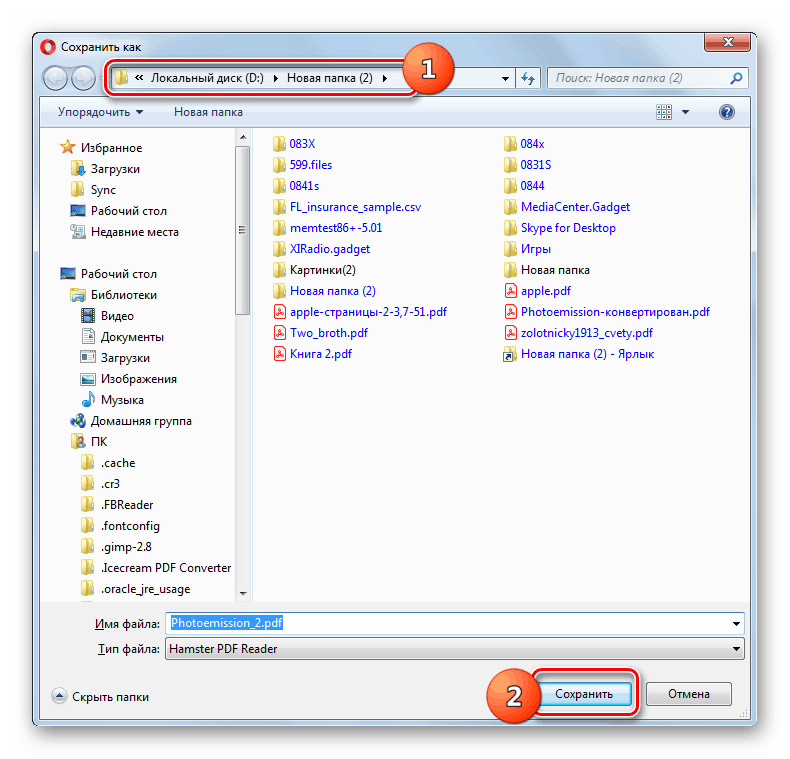This screenshot has height=759, width=790.
Task: Close the Сохранить как dialog
Action: click(728, 42)
